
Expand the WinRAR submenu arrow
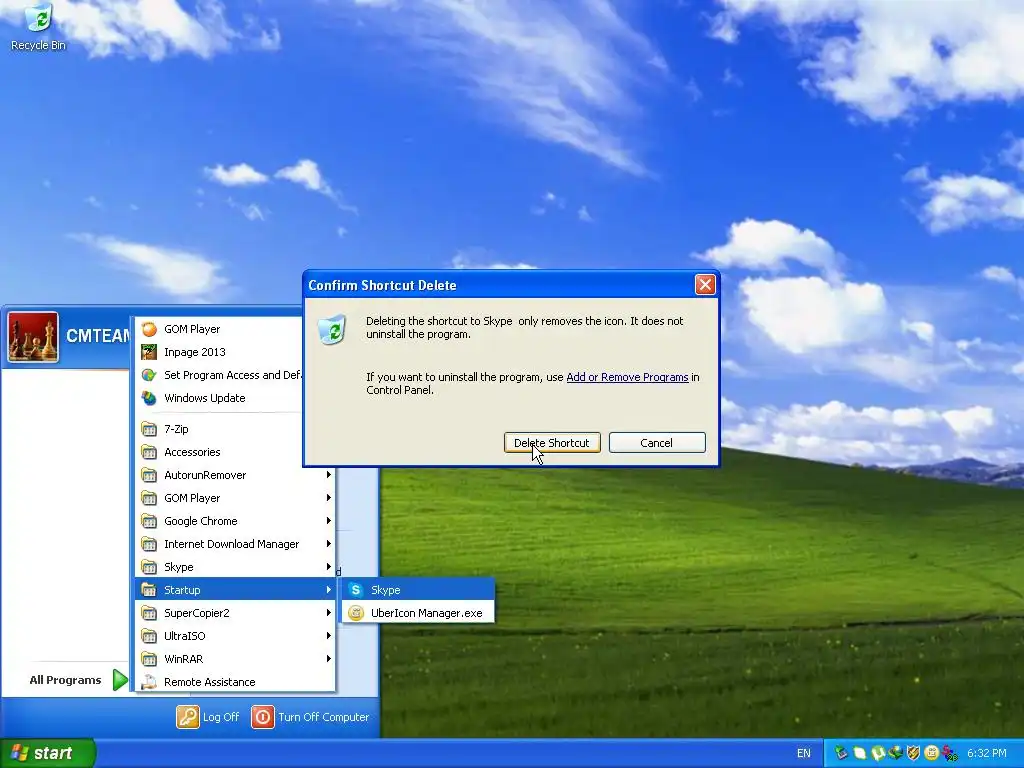coord(328,659)
